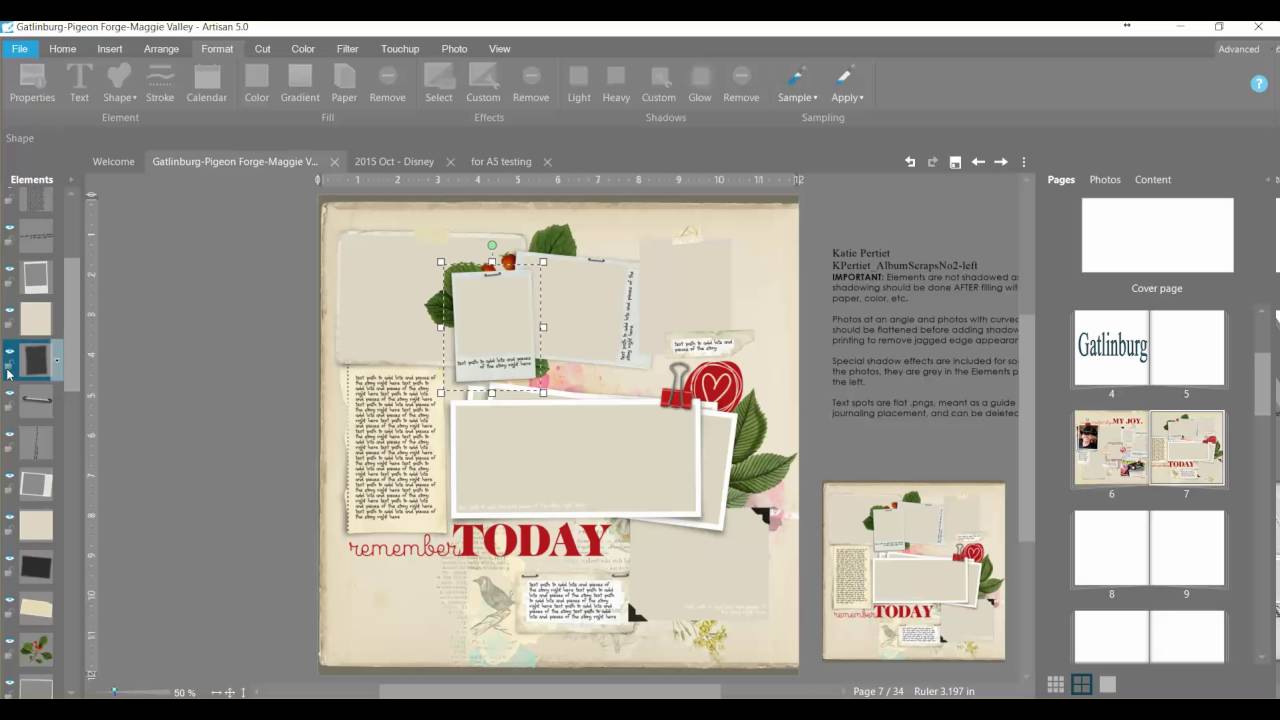Remove the shadow from the element
The image size is (1280, 720).
tap(741, 83)
